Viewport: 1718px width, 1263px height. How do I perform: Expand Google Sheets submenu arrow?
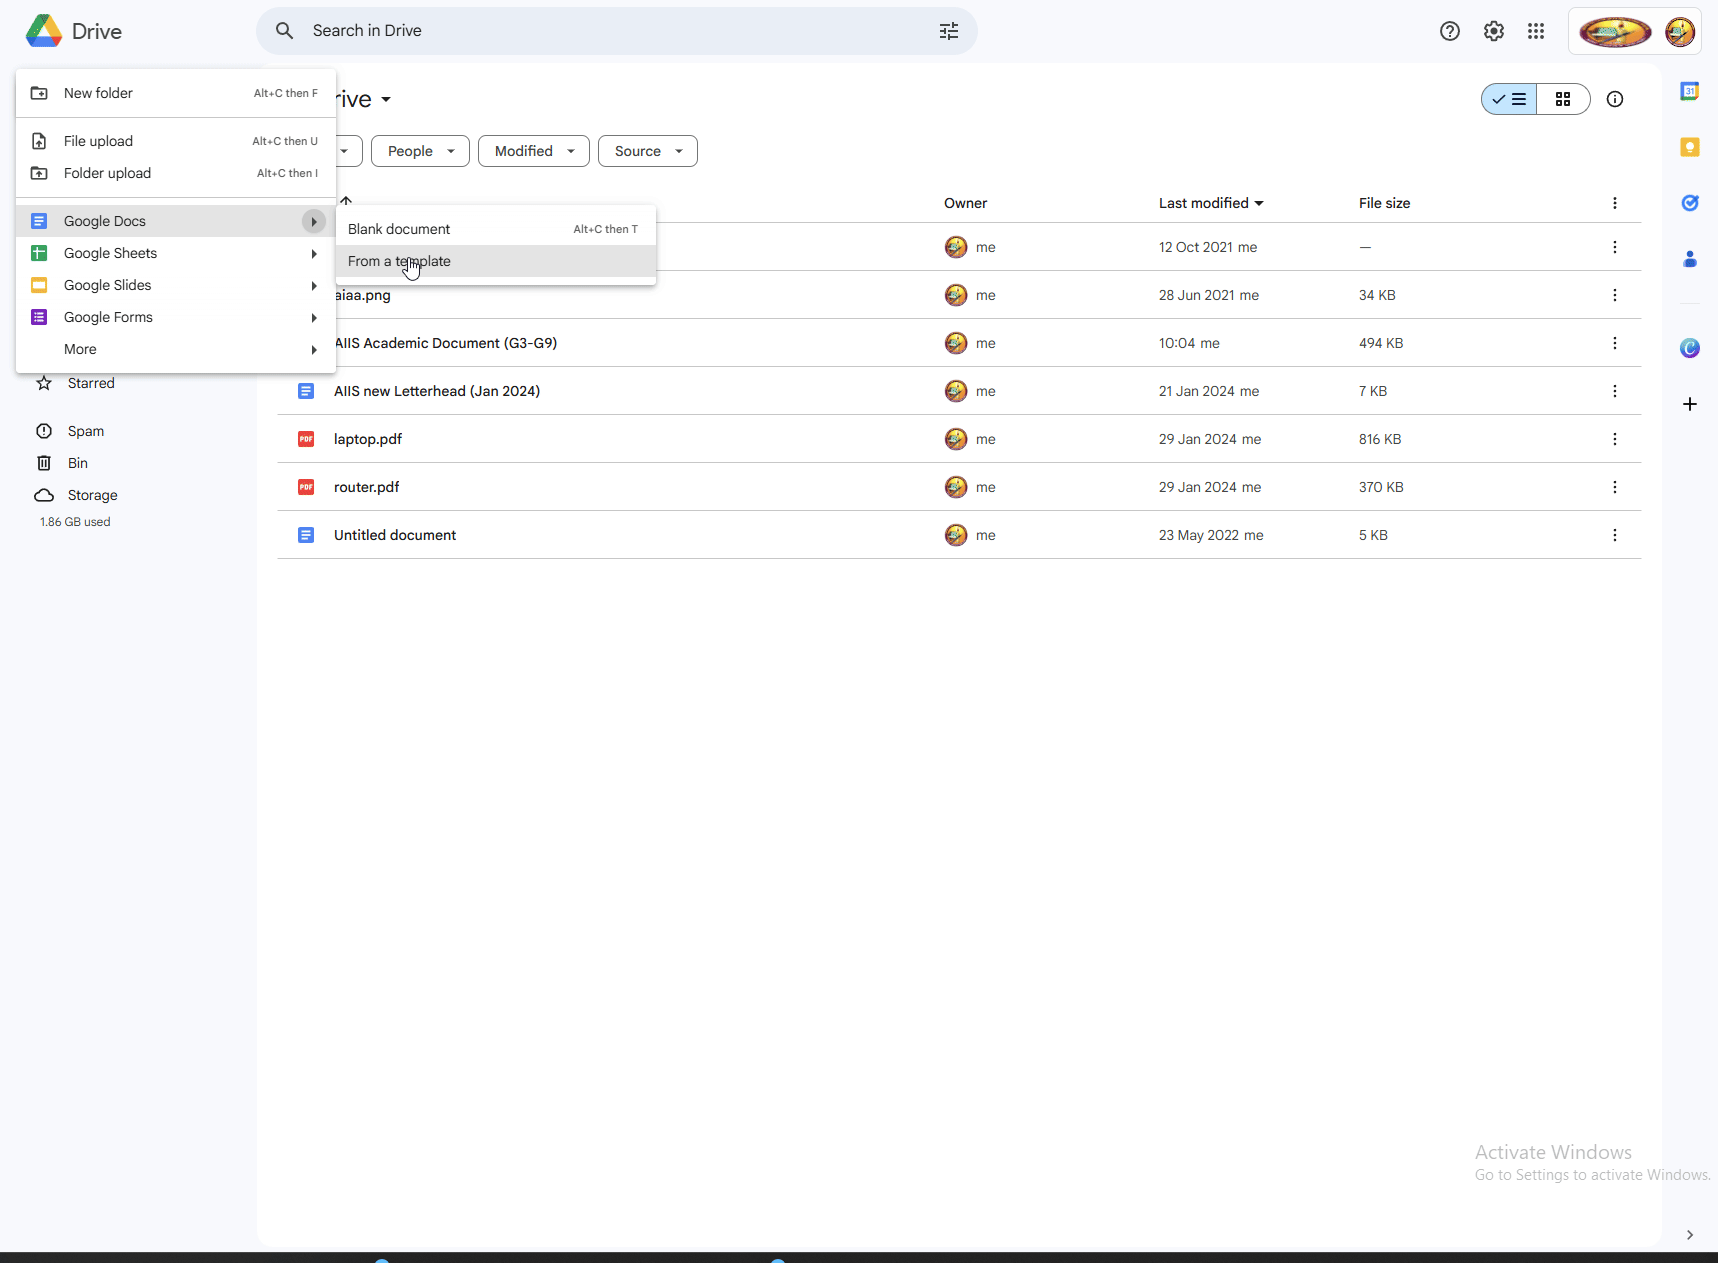313,253
